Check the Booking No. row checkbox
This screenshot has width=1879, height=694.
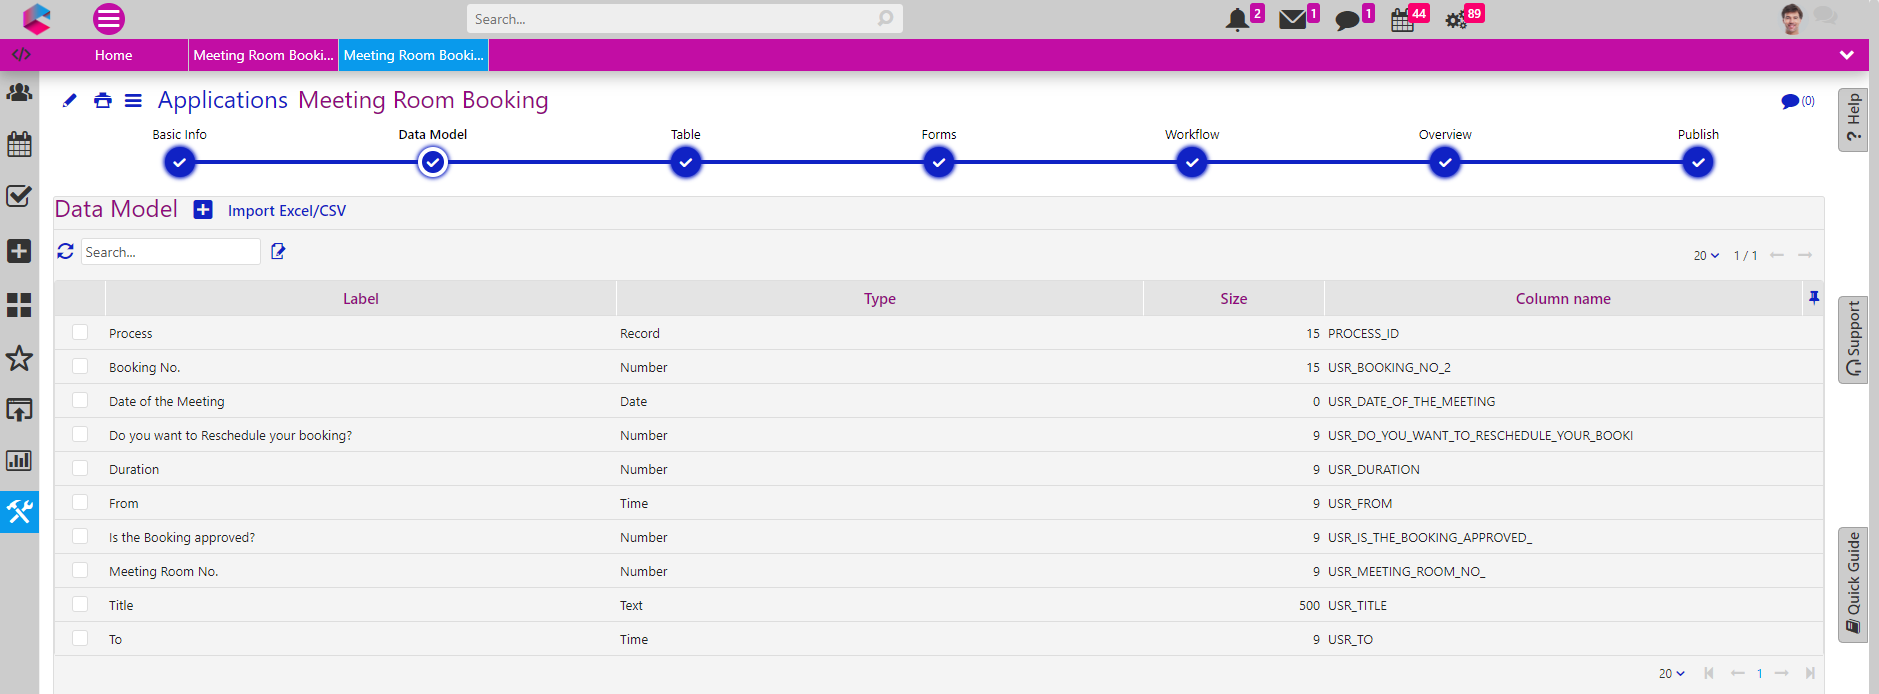click(x=80, y=367)
